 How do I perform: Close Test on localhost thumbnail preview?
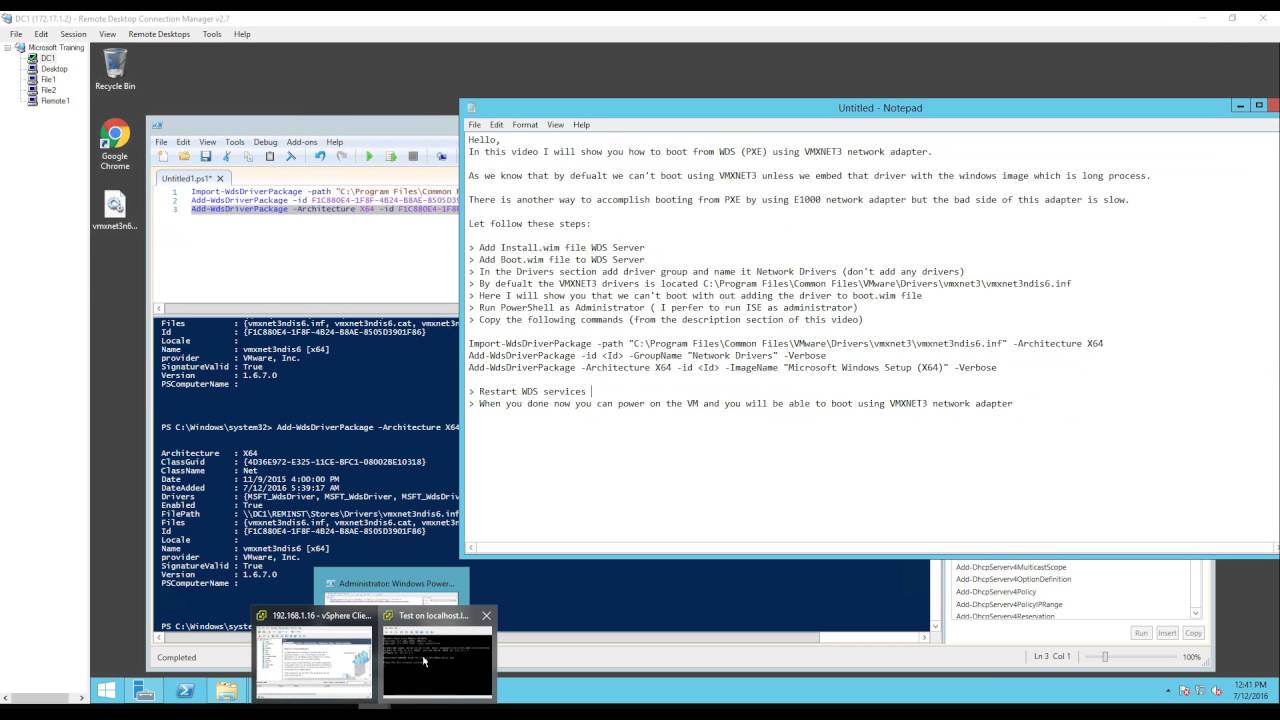[x=486, y=616]
